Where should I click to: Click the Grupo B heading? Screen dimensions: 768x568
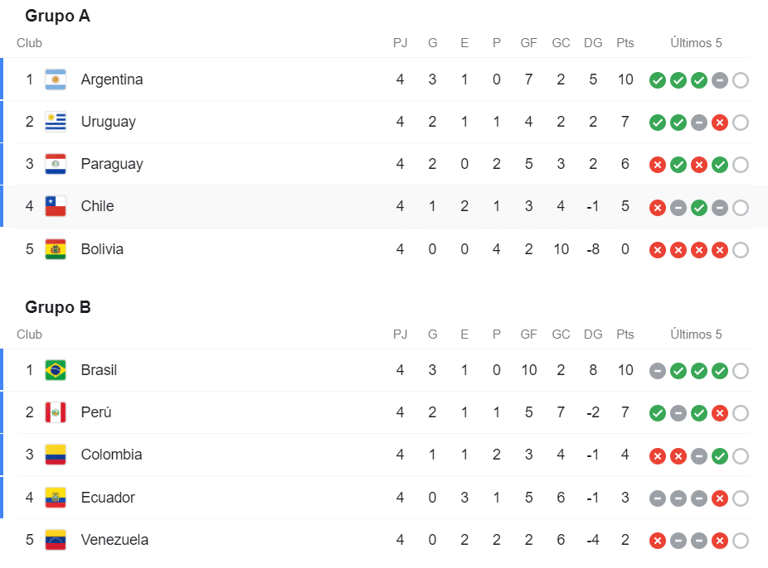point(58,307)
